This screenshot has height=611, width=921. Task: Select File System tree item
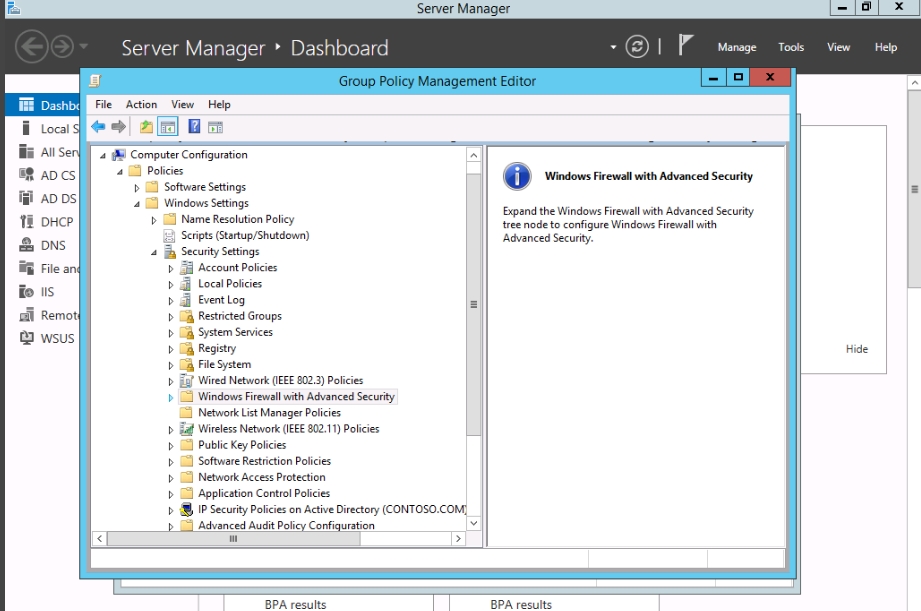pyautogui.click(x=224, y=364)
